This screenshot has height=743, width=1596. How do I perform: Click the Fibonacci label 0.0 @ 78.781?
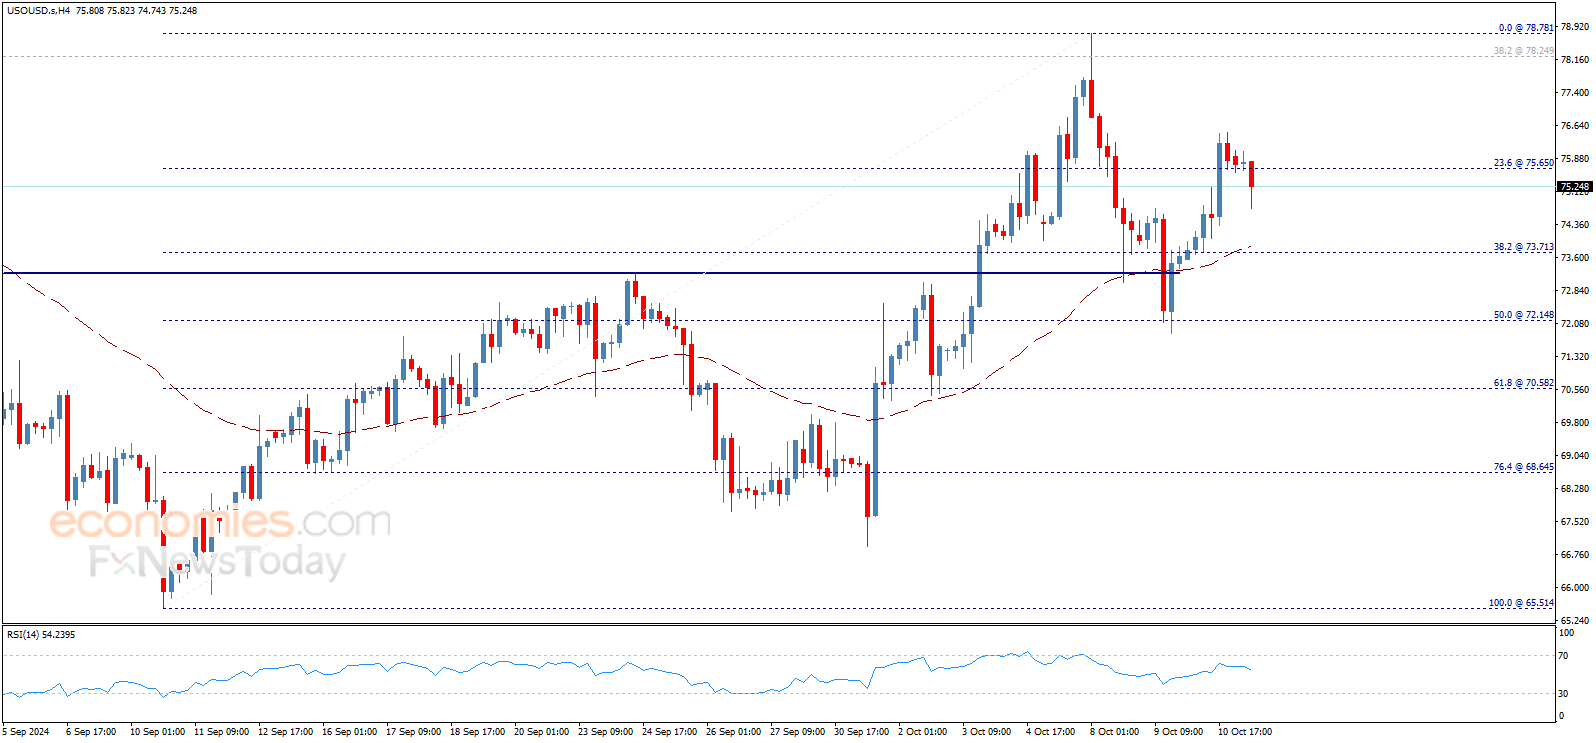[x=1526, y=28]
